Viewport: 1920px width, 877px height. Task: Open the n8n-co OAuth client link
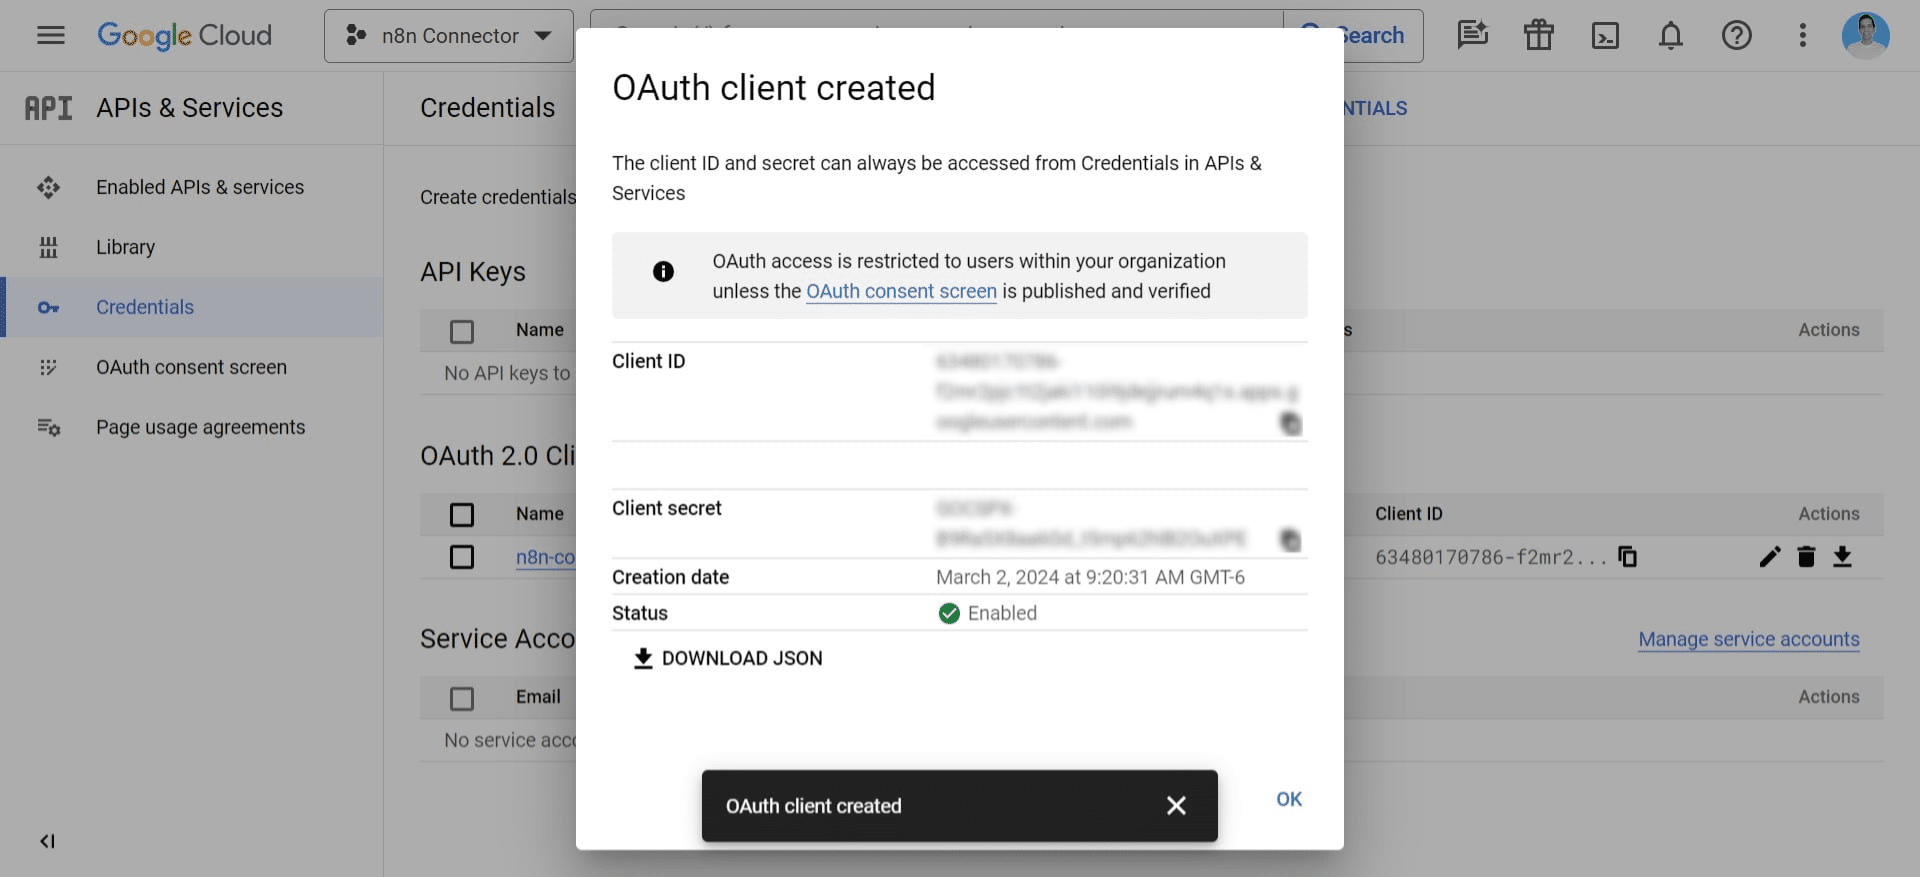coord(545,557)
